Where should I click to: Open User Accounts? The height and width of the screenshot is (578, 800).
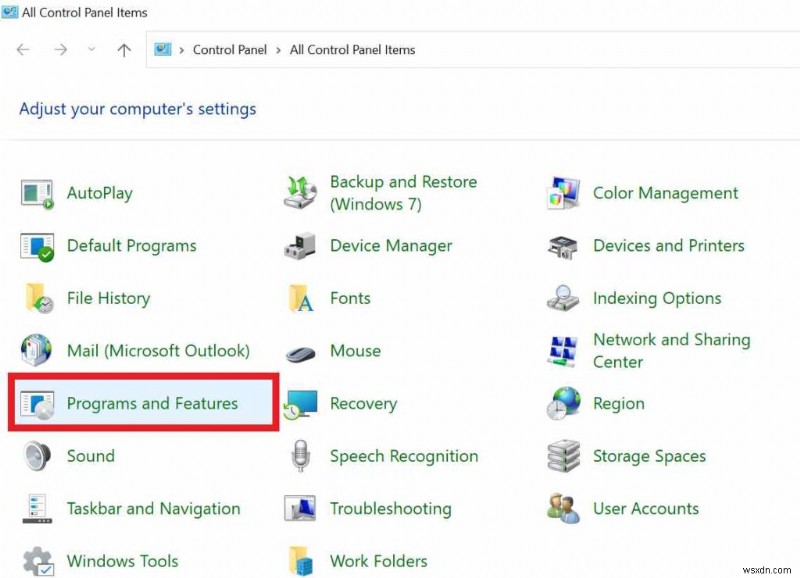pyautogui.click(x=645, y=509)
